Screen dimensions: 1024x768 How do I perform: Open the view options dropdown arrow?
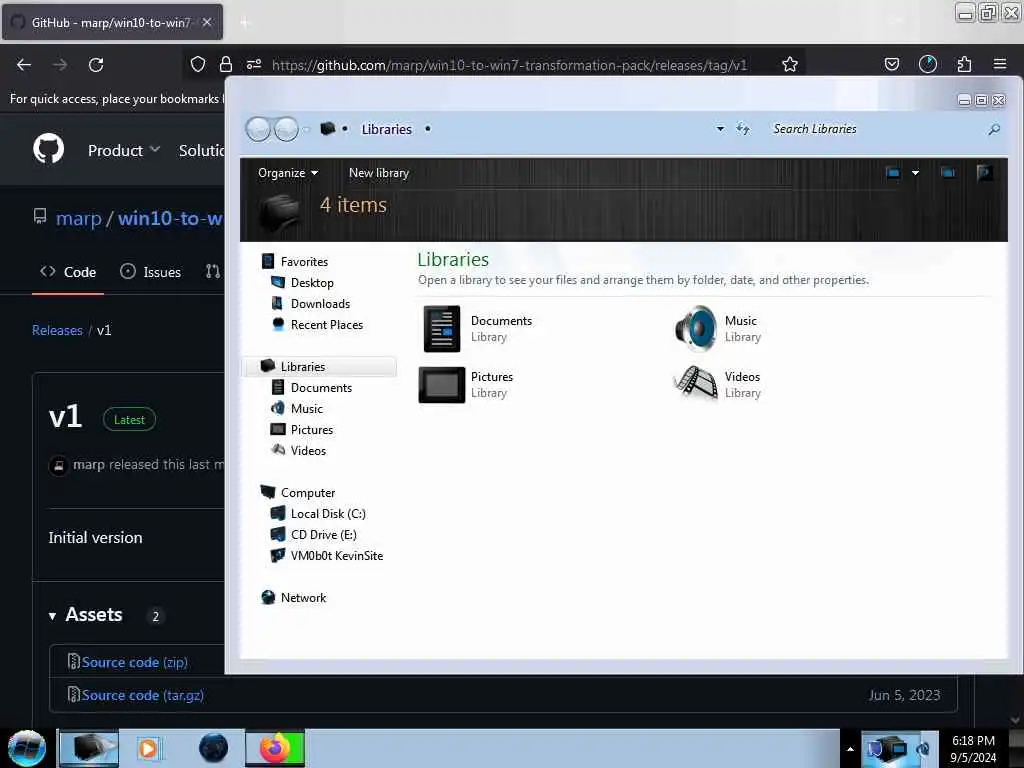coord(916,173)
